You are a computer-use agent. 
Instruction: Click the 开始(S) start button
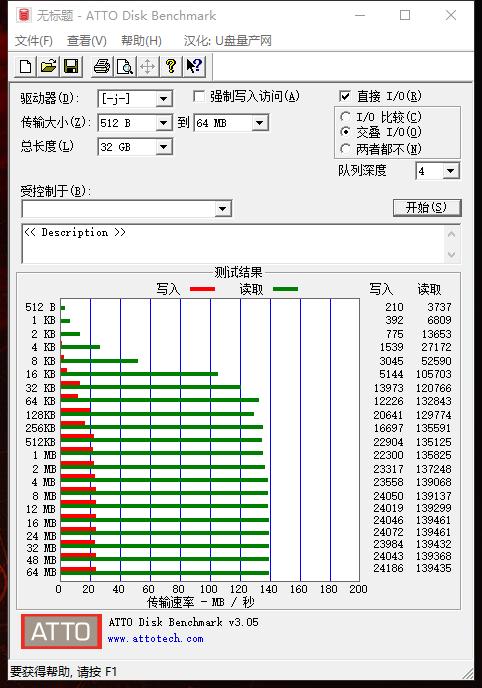click(427, 208)
